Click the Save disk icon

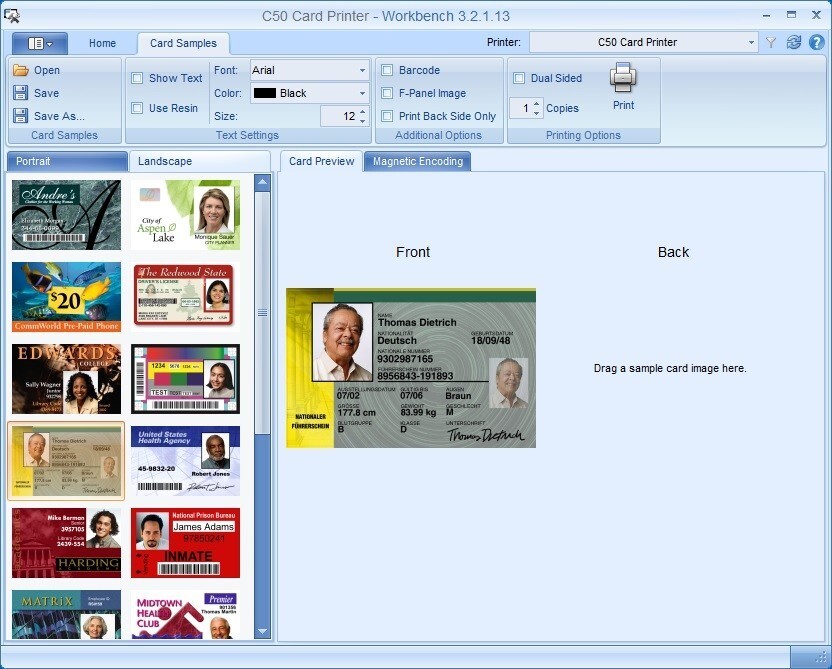click(21, 93)
